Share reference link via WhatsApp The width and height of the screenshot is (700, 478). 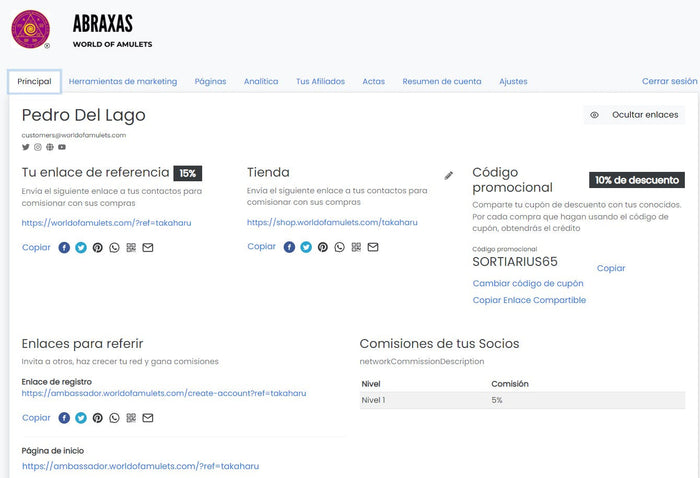[x=114, y=247]
